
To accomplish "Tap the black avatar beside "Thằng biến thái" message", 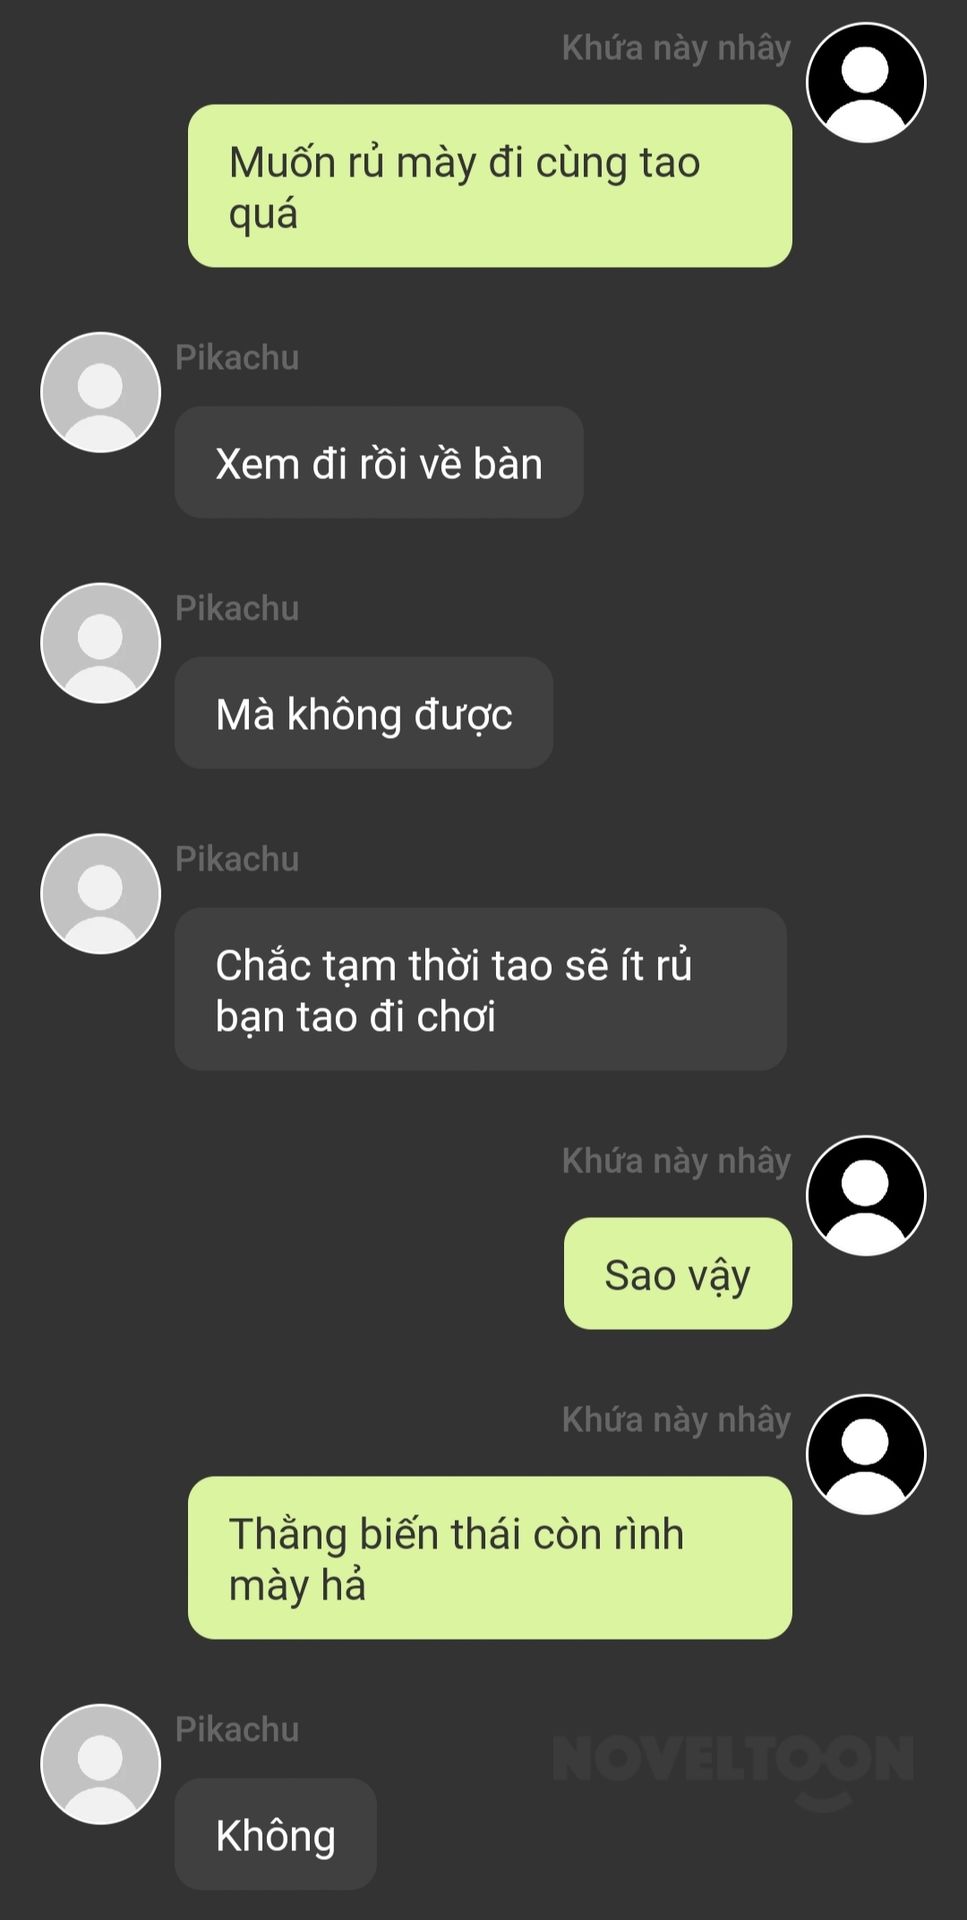I will click(x=866, y=1455).
